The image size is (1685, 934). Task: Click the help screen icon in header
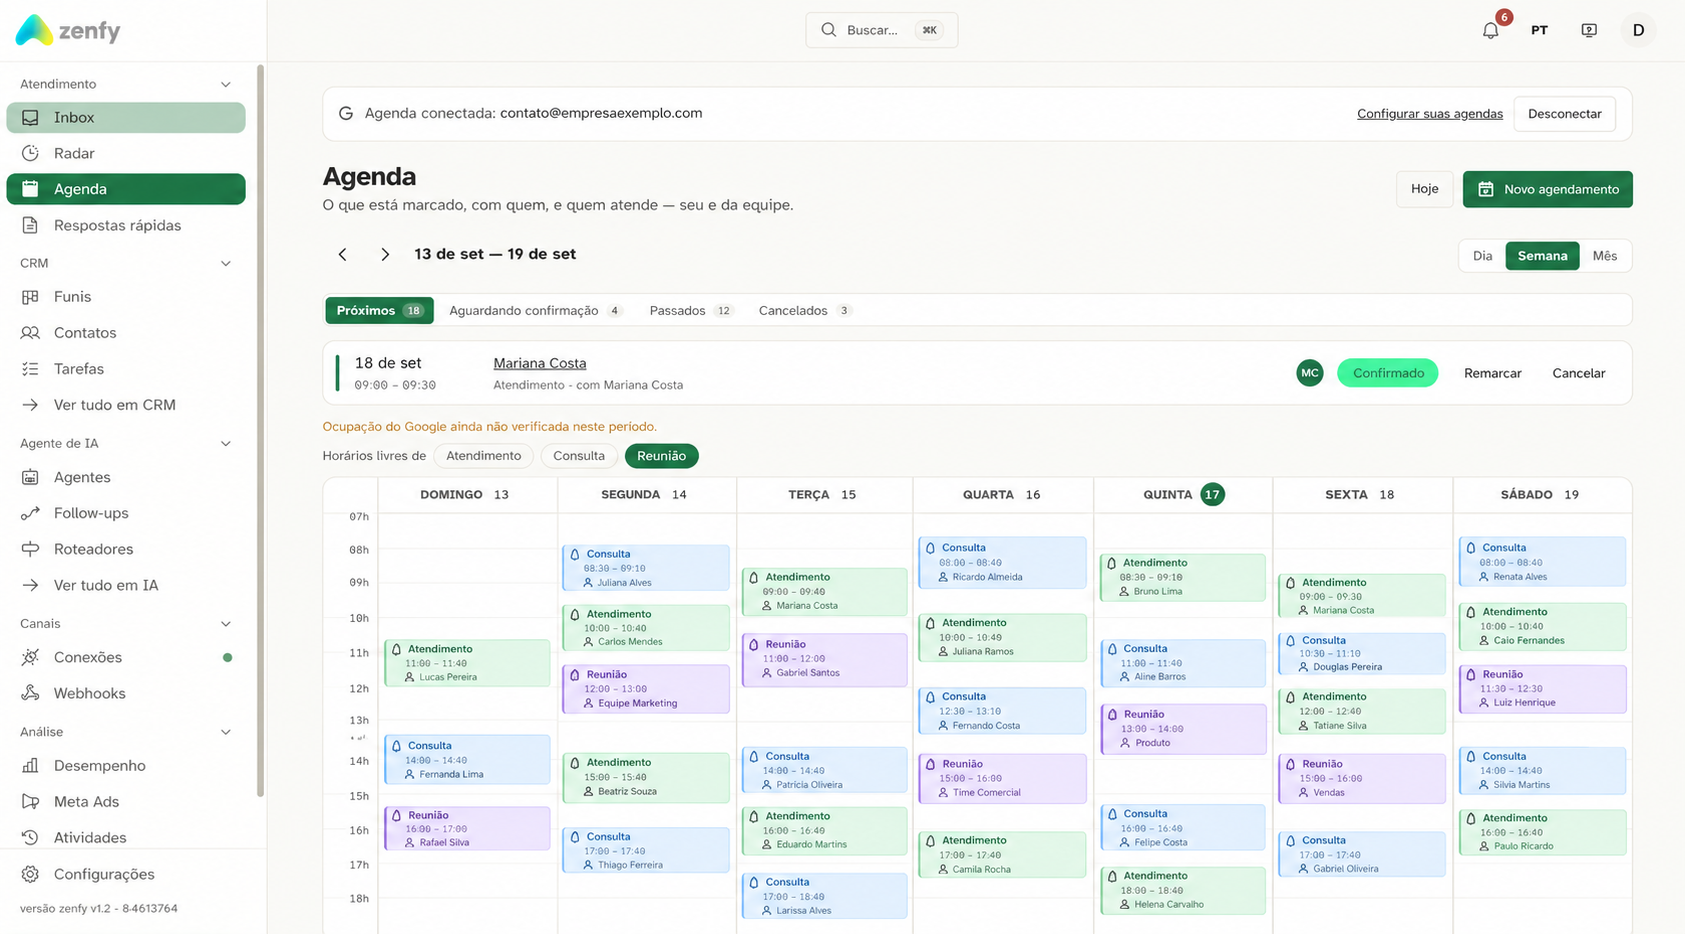1589,30
